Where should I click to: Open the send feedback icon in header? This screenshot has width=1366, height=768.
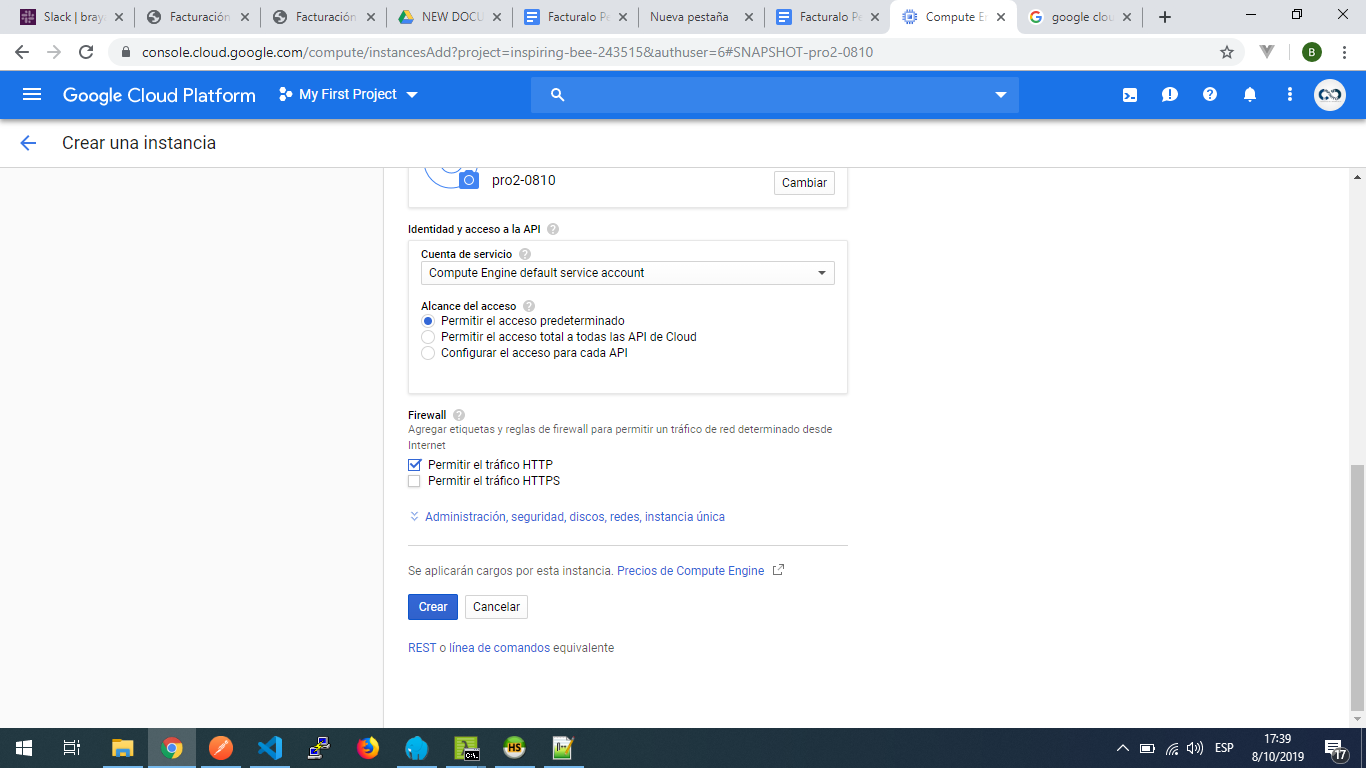[1170, 95]
